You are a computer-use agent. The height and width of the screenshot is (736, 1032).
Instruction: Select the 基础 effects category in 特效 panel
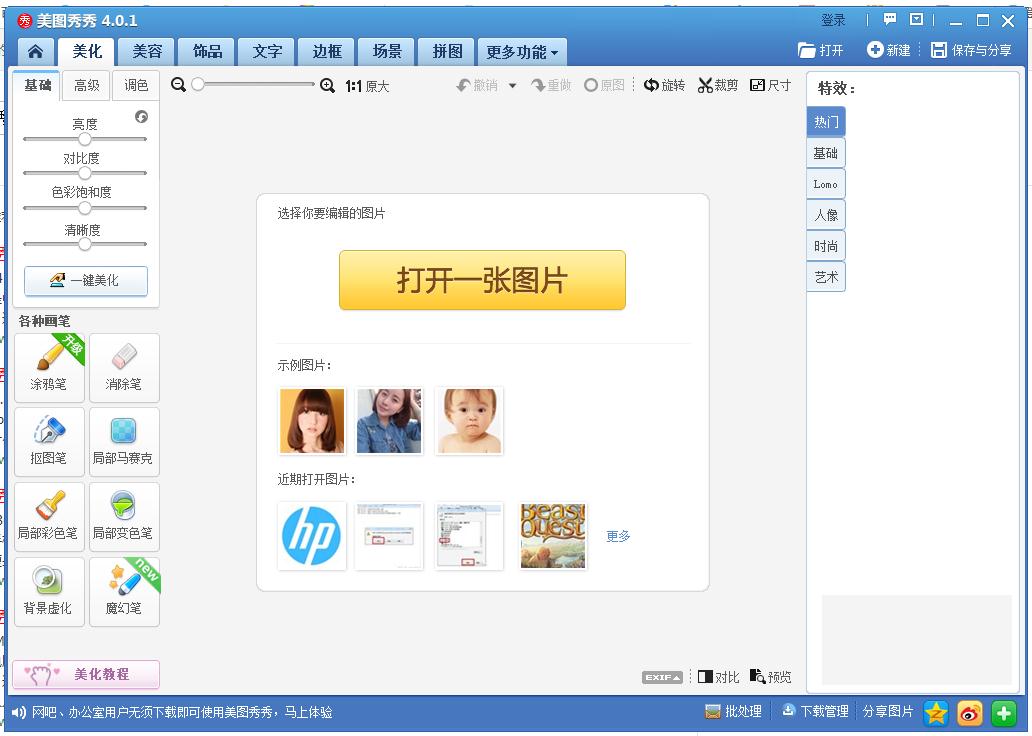pyautogui.click(x=825, y=153)
